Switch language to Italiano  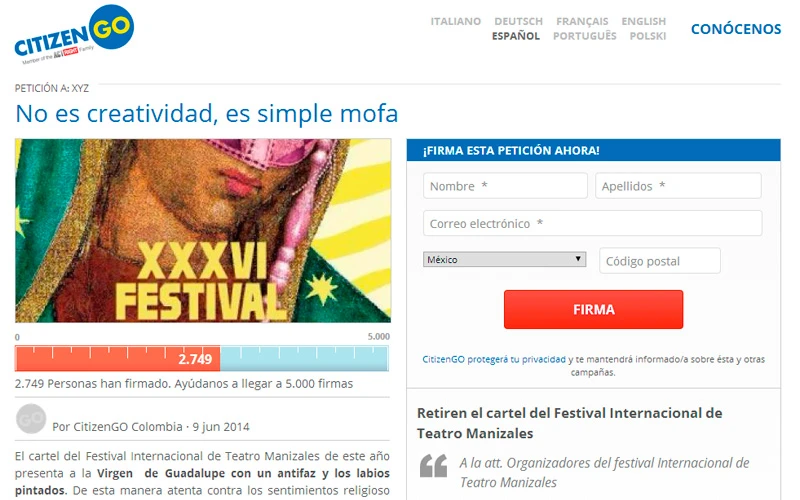click(x=456, y=21)
